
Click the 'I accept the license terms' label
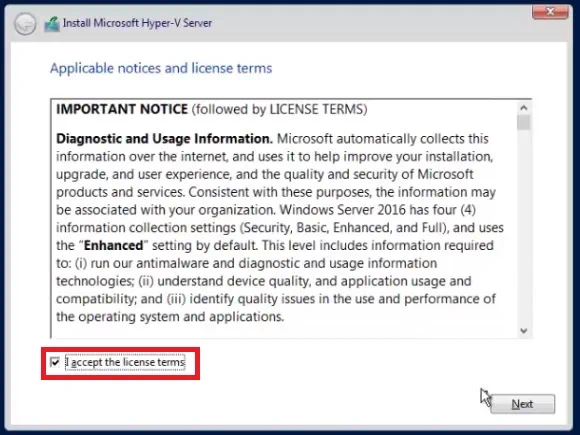pyautogui.click(x=125, y=362)
